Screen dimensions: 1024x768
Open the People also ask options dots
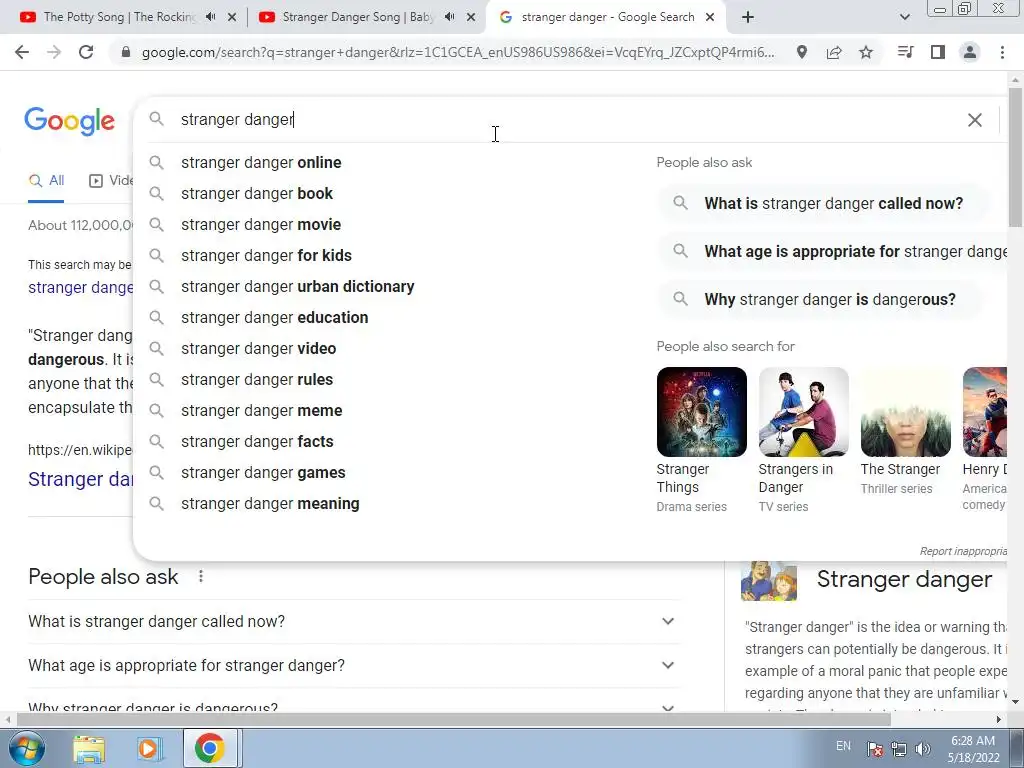tap(201, 577)
